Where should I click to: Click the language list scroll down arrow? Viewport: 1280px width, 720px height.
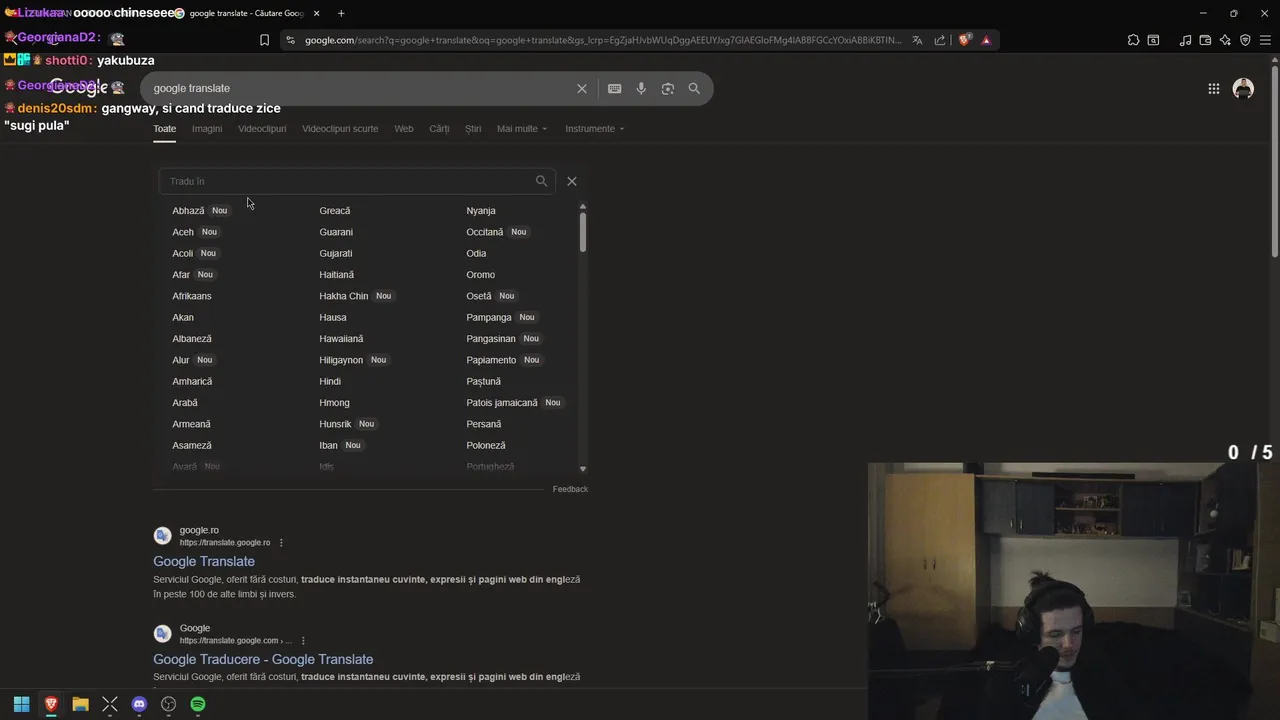tap(583, 469)
